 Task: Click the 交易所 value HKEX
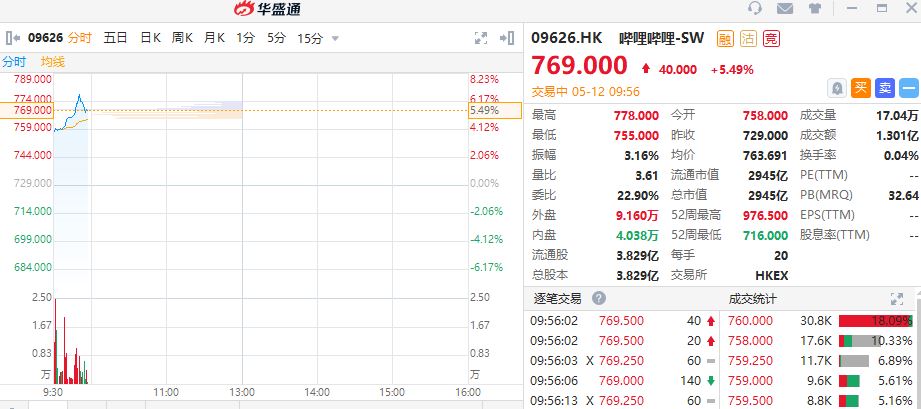point(771,275)
